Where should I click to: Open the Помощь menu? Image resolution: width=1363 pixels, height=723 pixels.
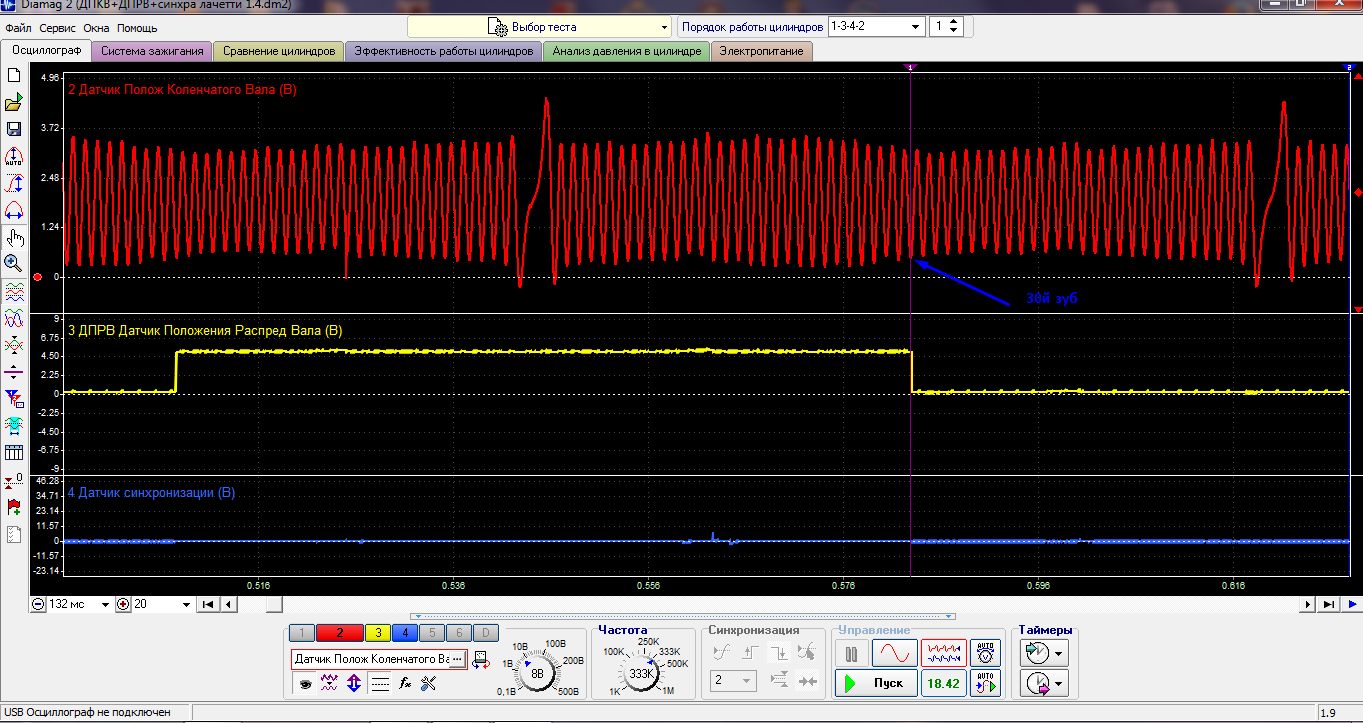click(137, 28)
